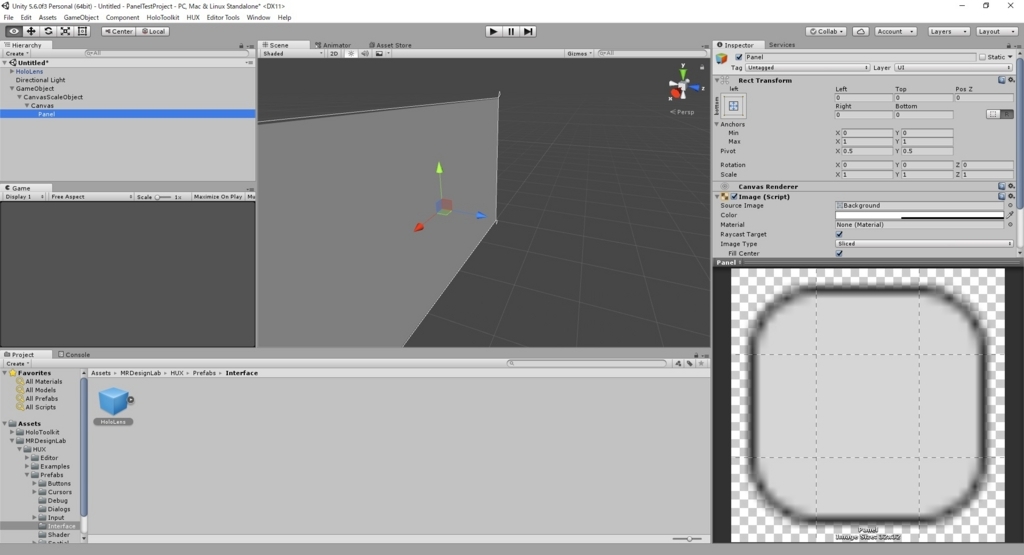Open the Component menu
This screenshot has width=1024, height=555.
click(122, 18)
